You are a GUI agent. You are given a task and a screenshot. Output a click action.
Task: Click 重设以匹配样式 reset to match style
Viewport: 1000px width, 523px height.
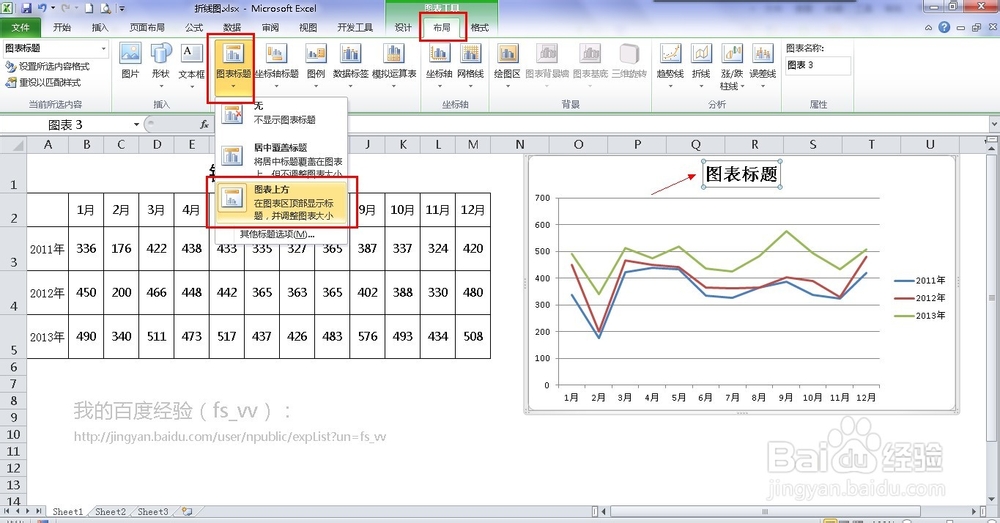[43, 82]
